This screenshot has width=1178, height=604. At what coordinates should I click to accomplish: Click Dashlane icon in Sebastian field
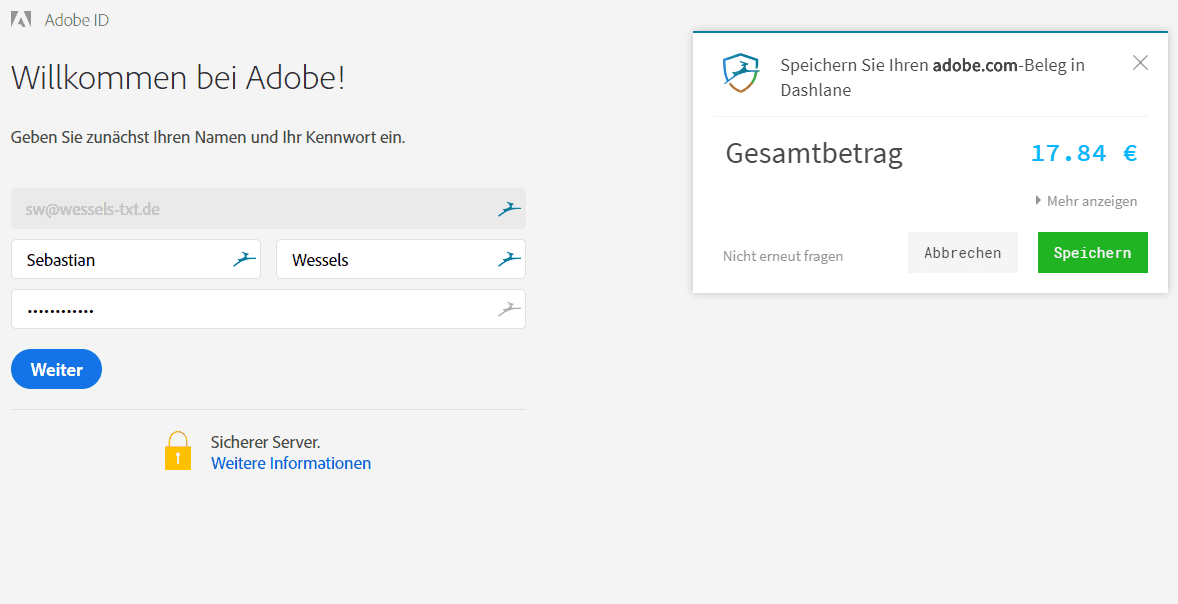click(244, 260)
